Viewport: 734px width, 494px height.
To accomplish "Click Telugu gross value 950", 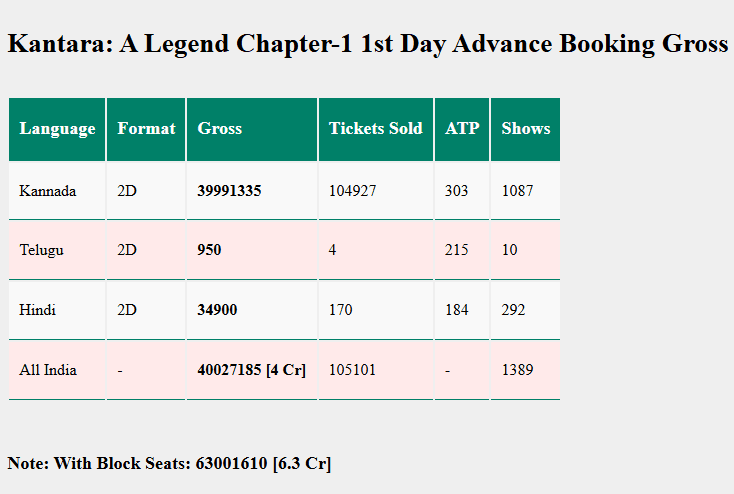I will coord(210,250).
